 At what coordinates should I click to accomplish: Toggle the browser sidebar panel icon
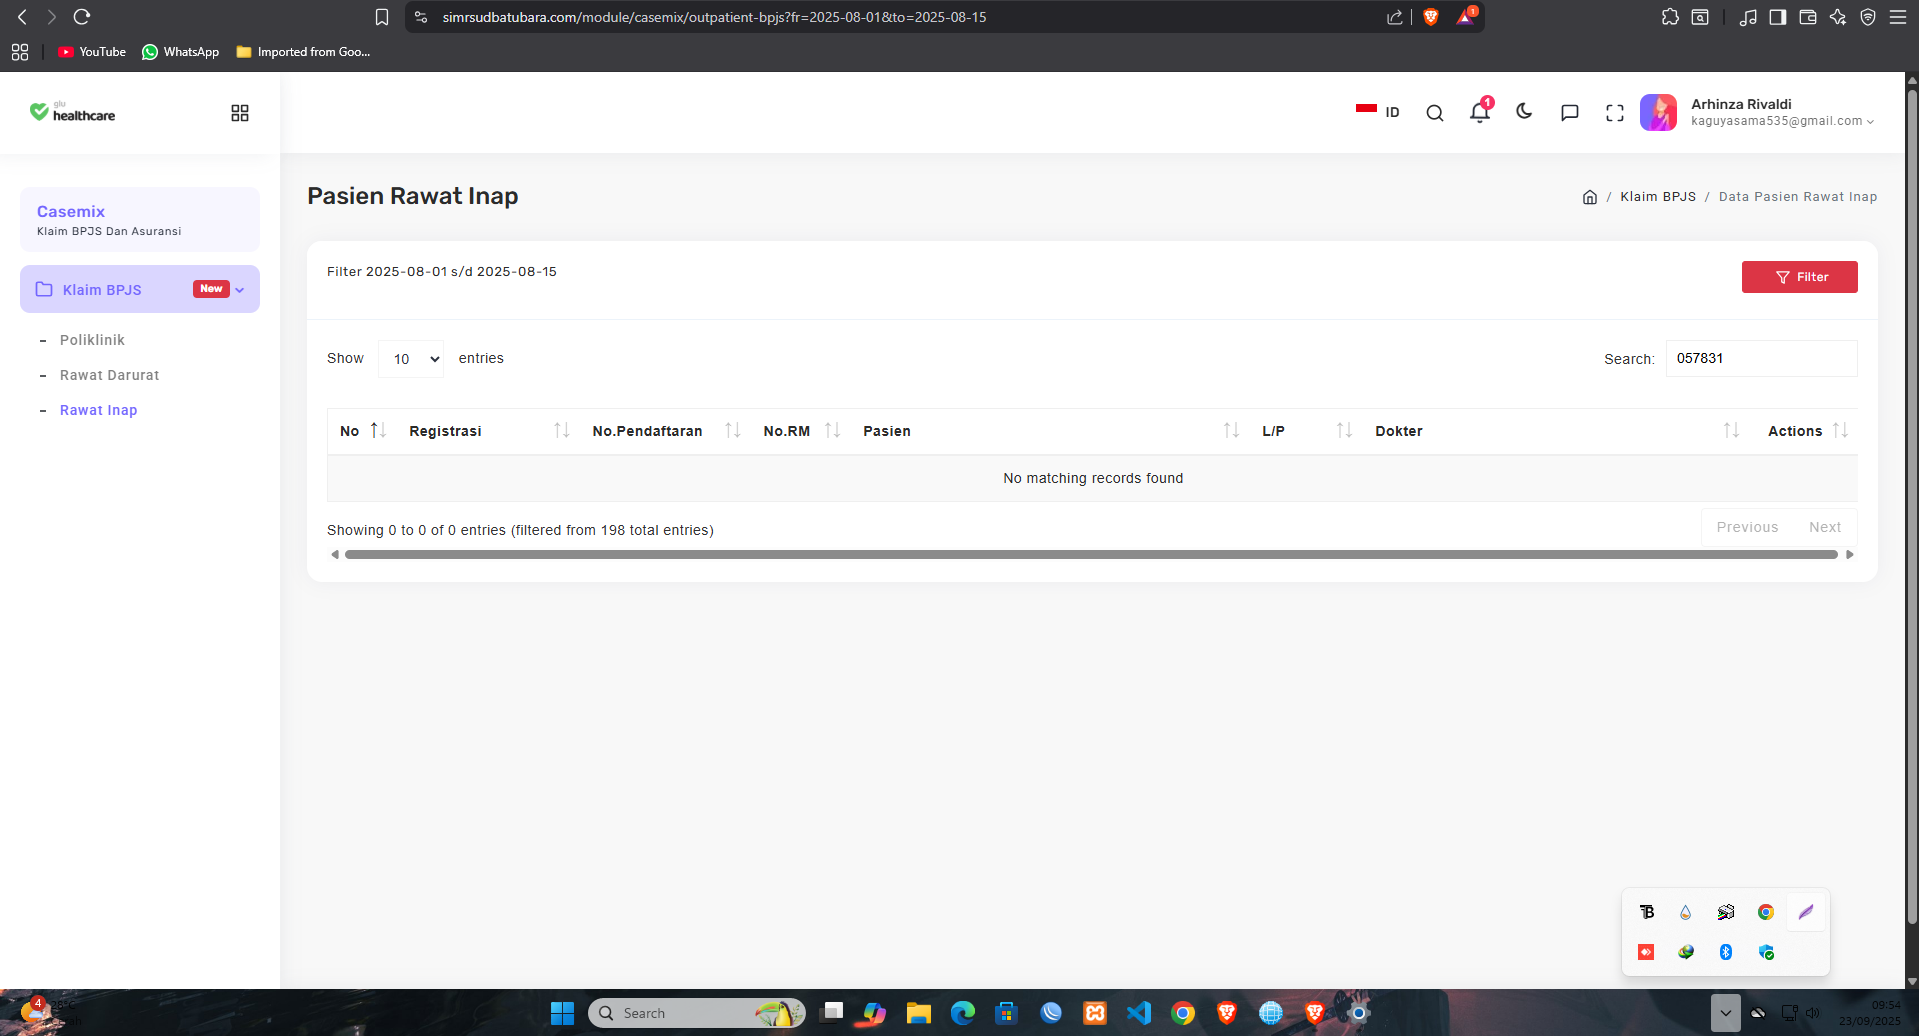pyautogui.click(x=1778, y=17)
